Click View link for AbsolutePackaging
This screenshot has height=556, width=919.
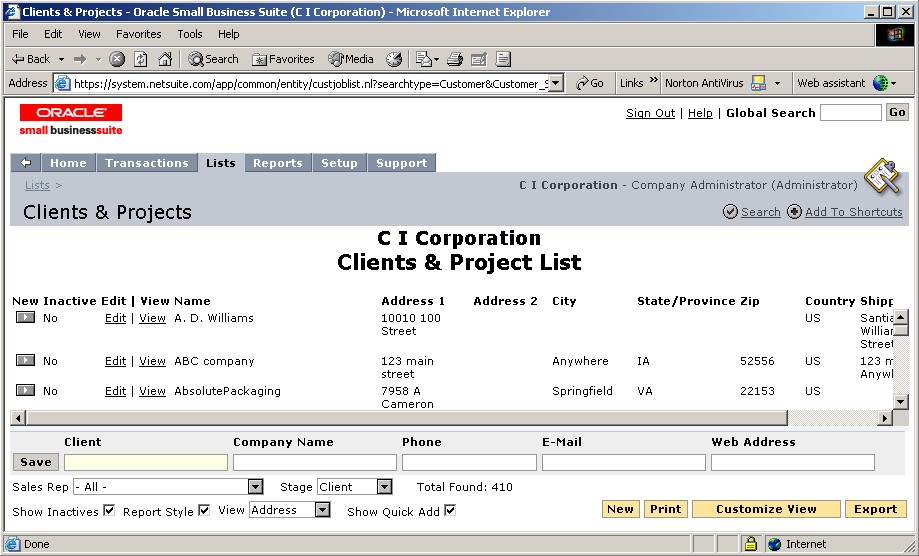[152, 391]
